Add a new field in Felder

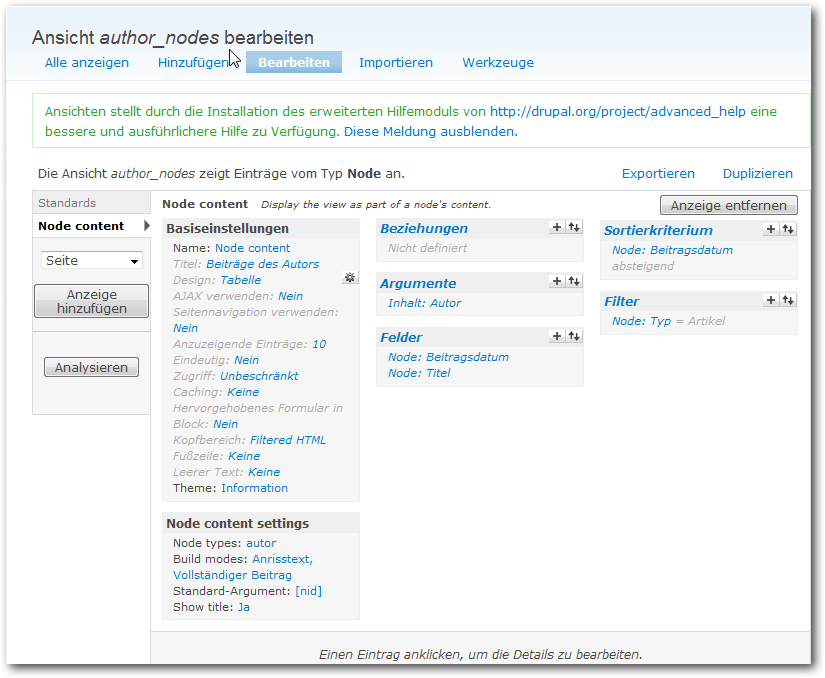click(x=557, y=337)
